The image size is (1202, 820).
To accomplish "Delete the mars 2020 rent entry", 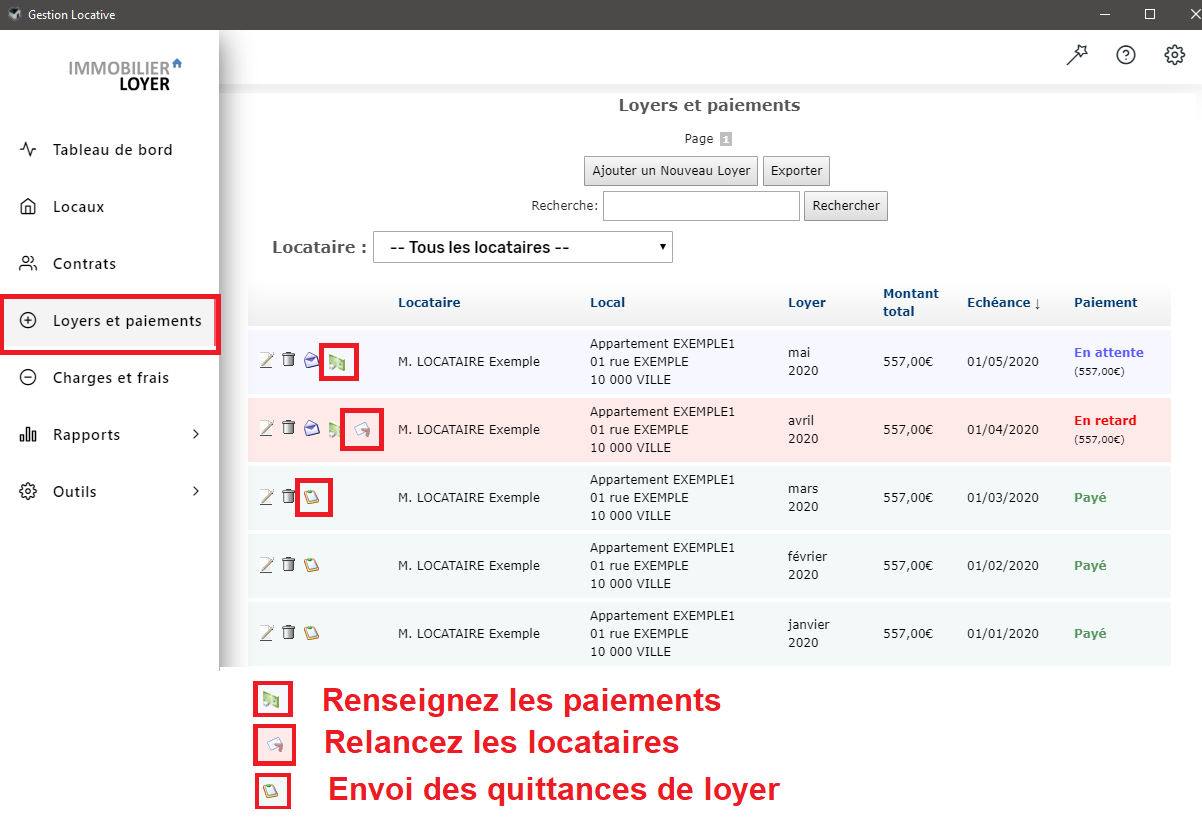I will pyautogui.click(x=288, y=495).
